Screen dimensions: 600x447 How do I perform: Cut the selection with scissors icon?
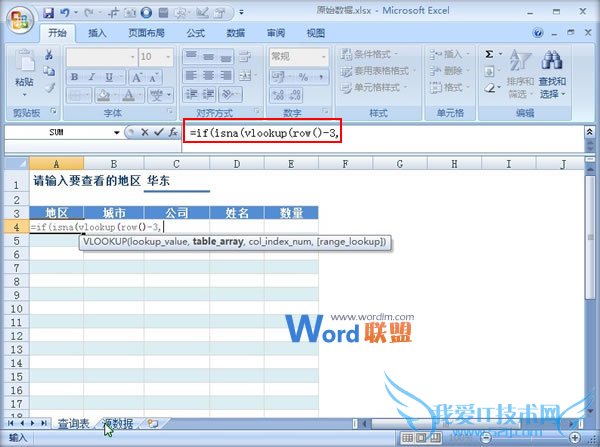point(49,55)
